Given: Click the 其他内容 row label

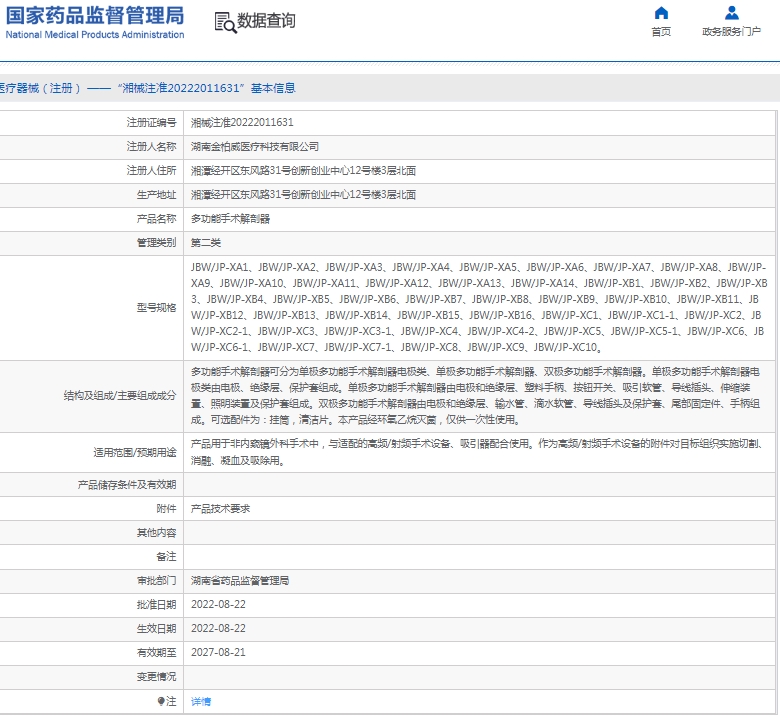Looking at the screenshot, I should click(156, 533).
